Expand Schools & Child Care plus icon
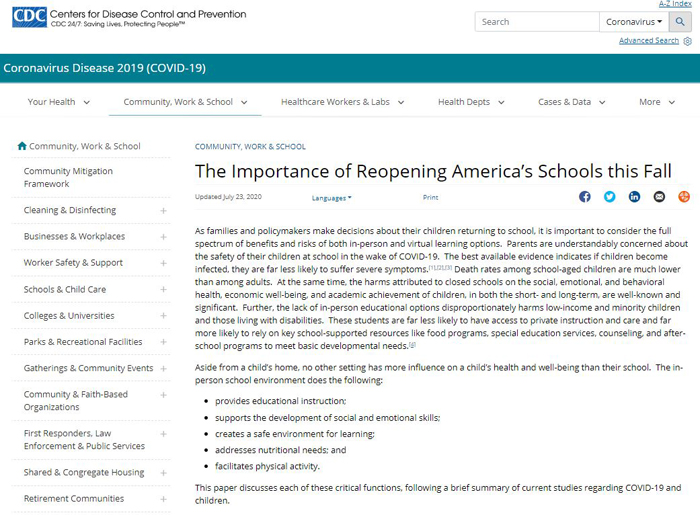This screenshot has width=700, height=515. 163,290
